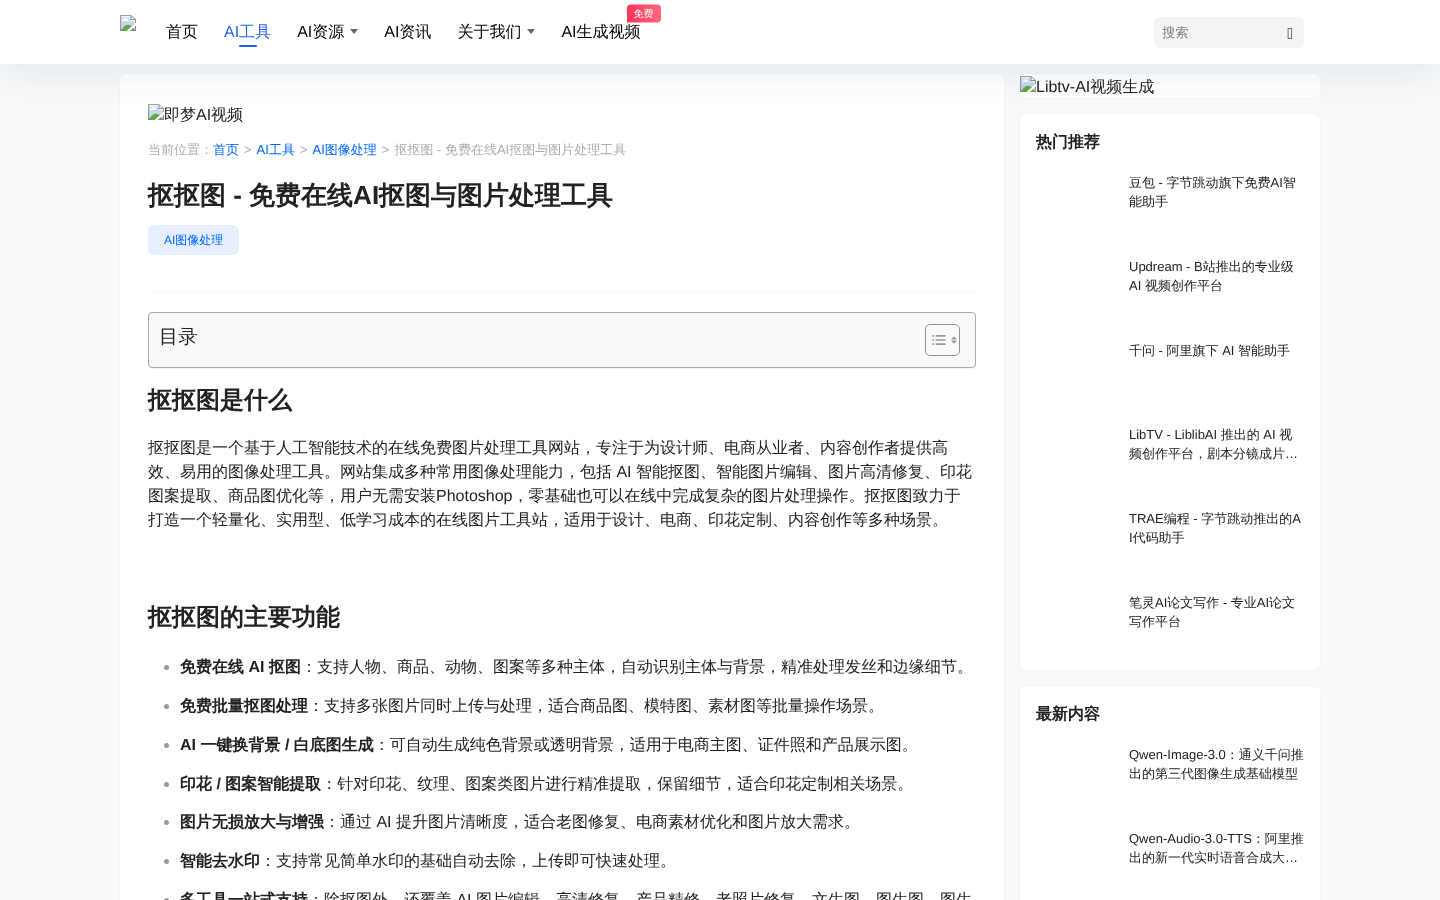The width and height of the screenshot is (1440, 900).
Task: Click bold text 免费在线 AI 抠图
Action: tap(240, 667)
